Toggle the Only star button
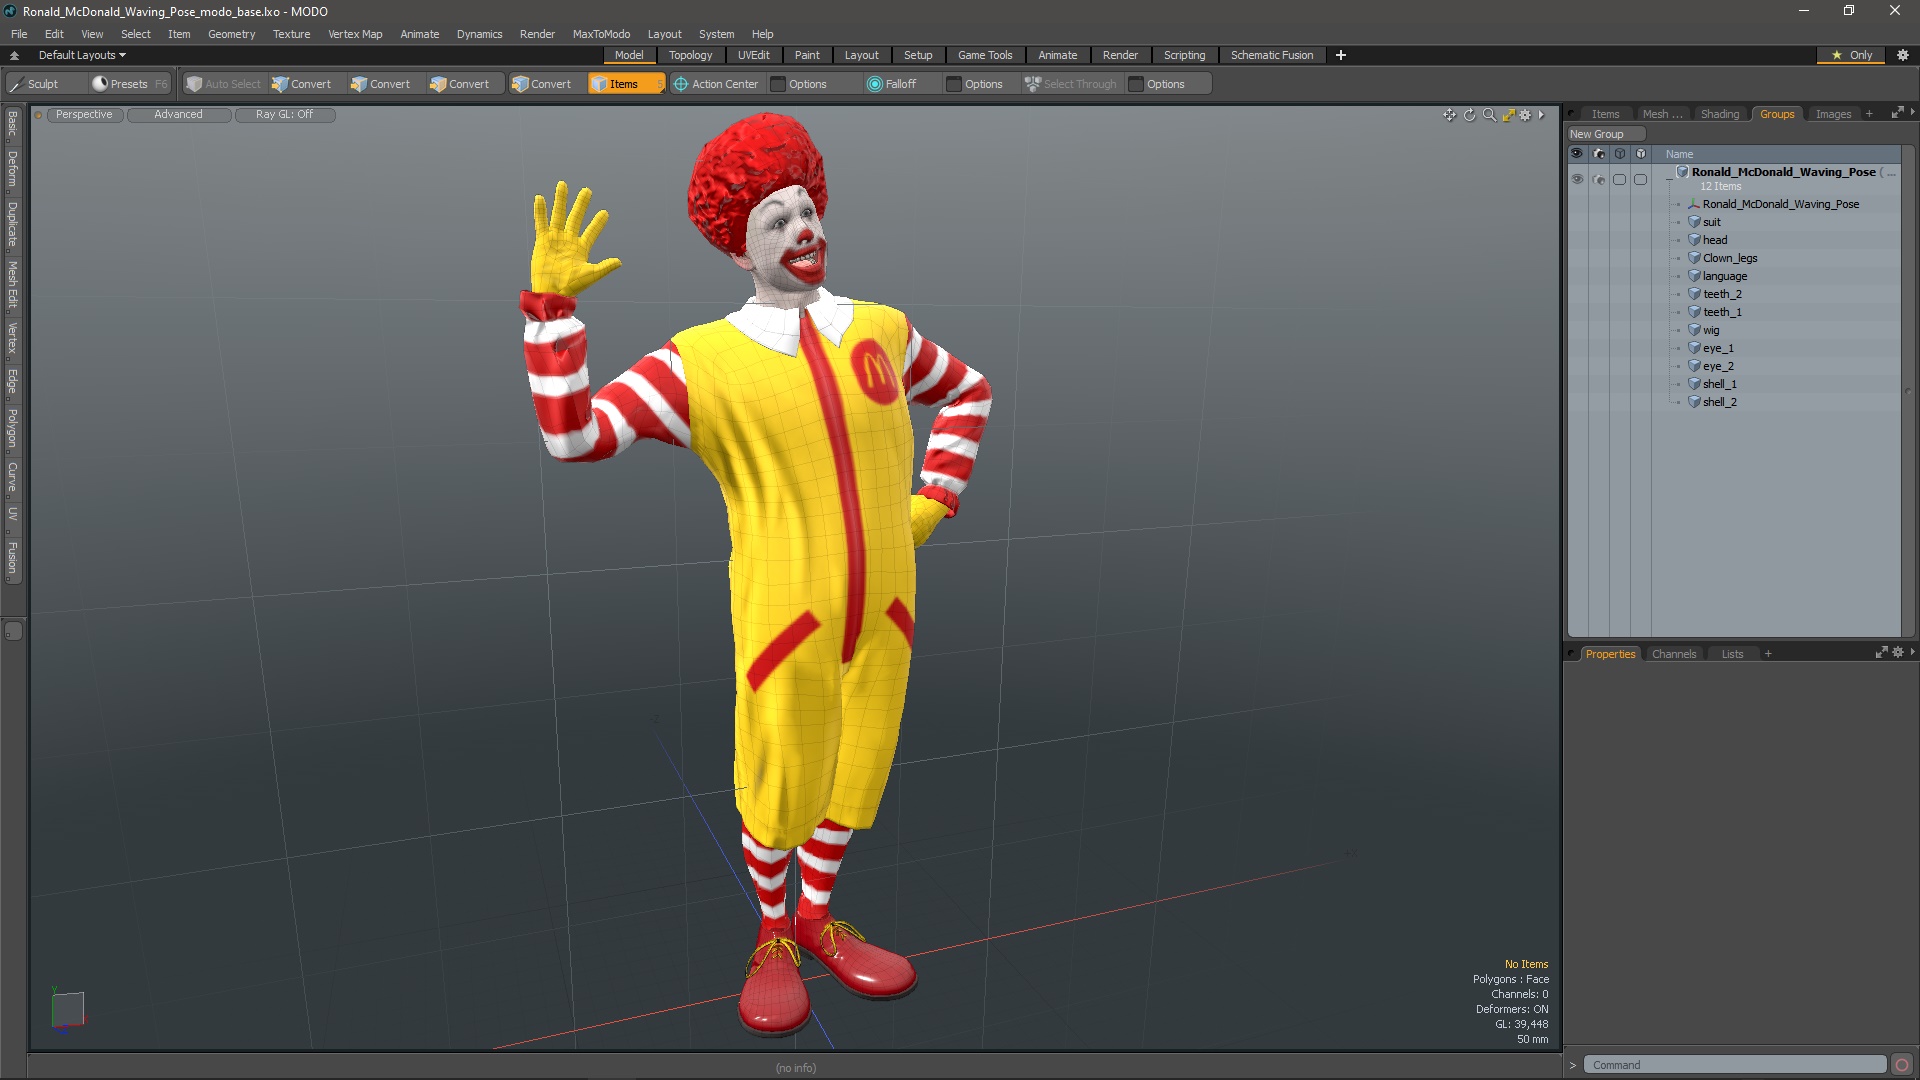1920x1080 pixels. pyautogui.click(x=1852, y=55)
